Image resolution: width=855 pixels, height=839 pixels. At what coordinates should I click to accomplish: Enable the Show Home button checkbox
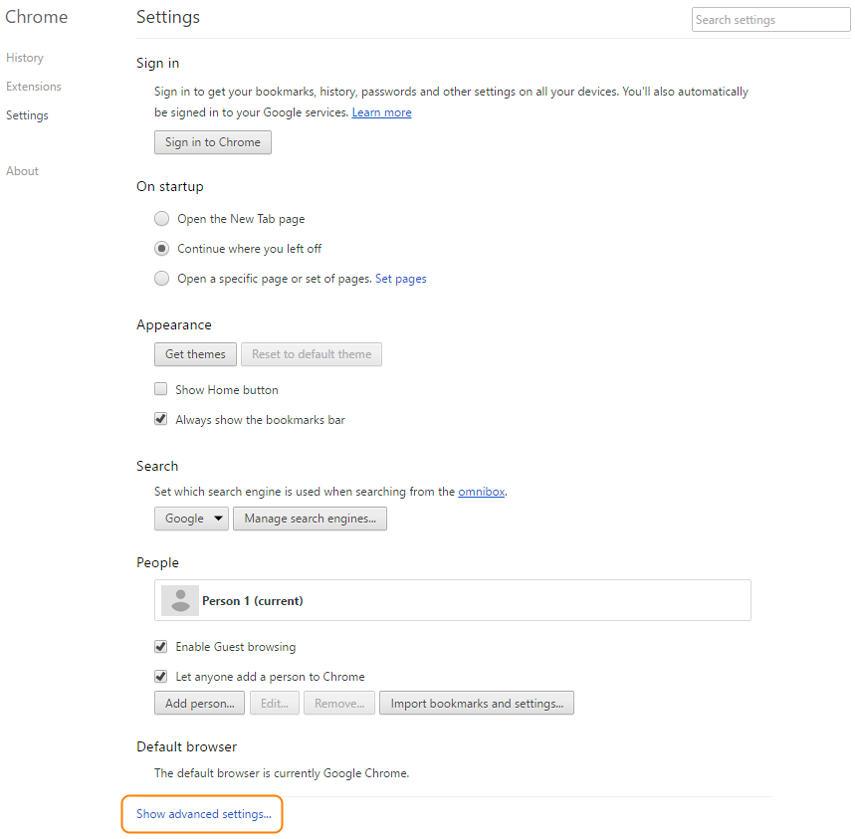(161, 390)
